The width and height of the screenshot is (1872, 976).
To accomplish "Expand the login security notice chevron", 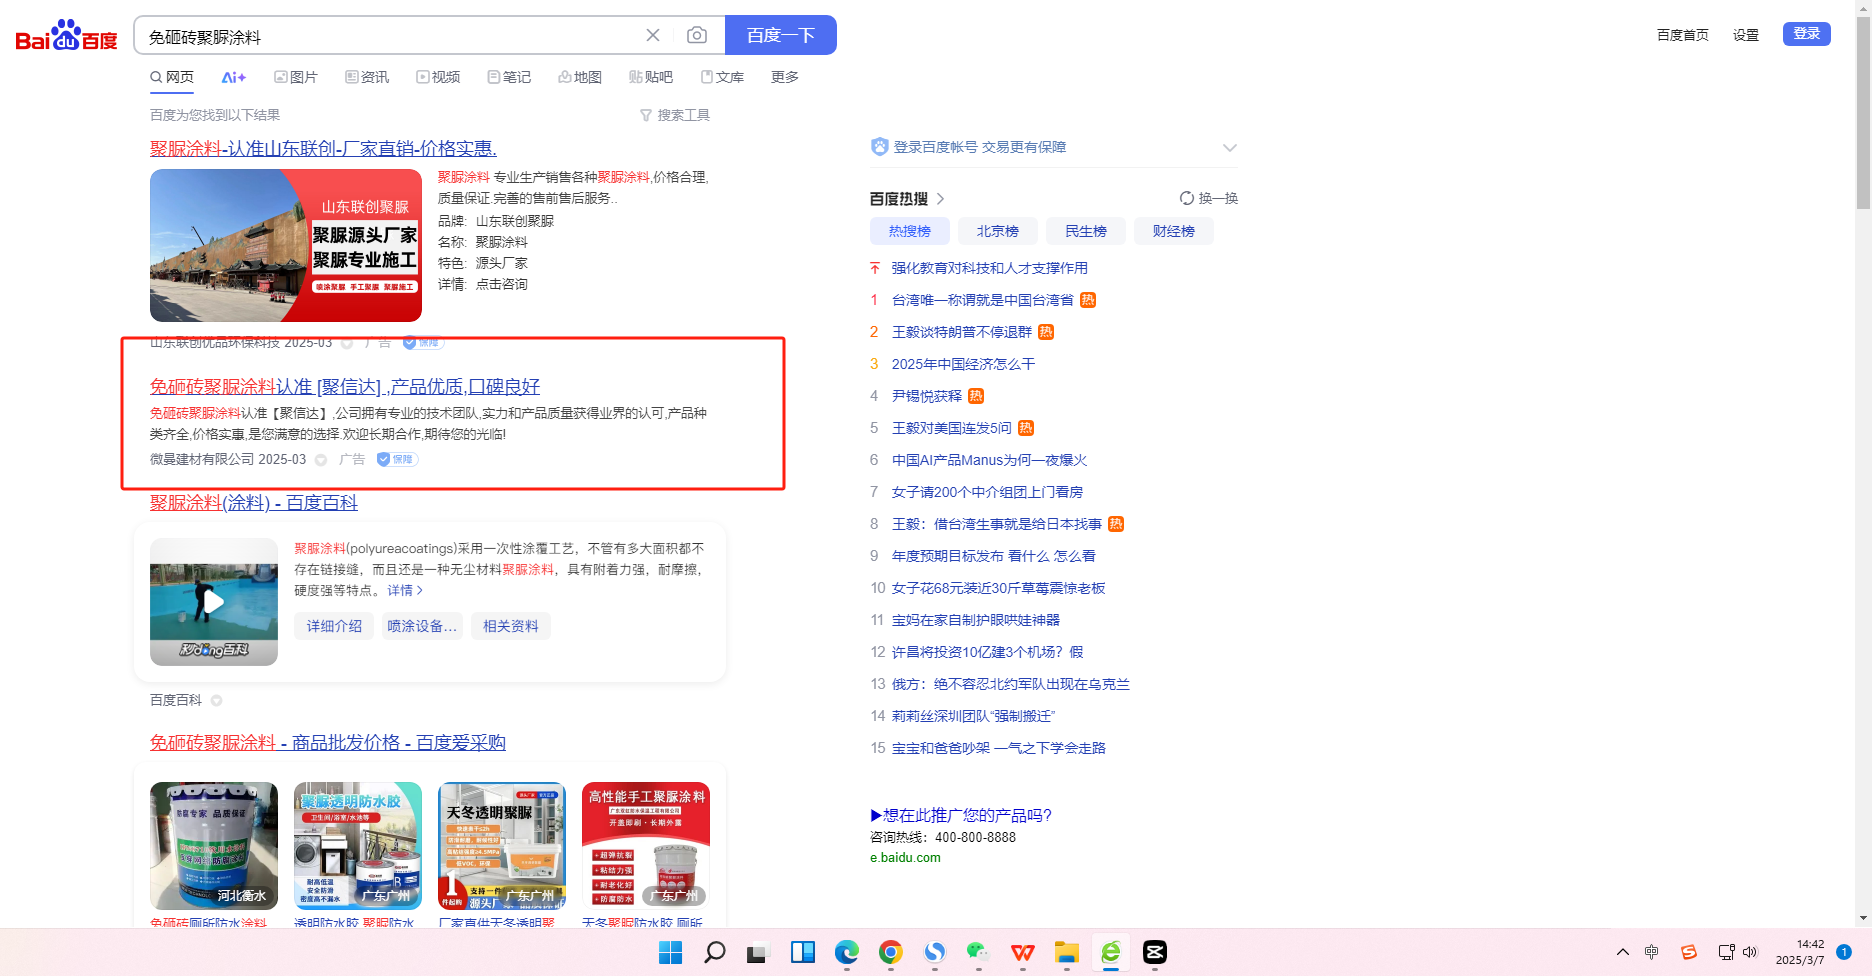I will click(1229, 148).
